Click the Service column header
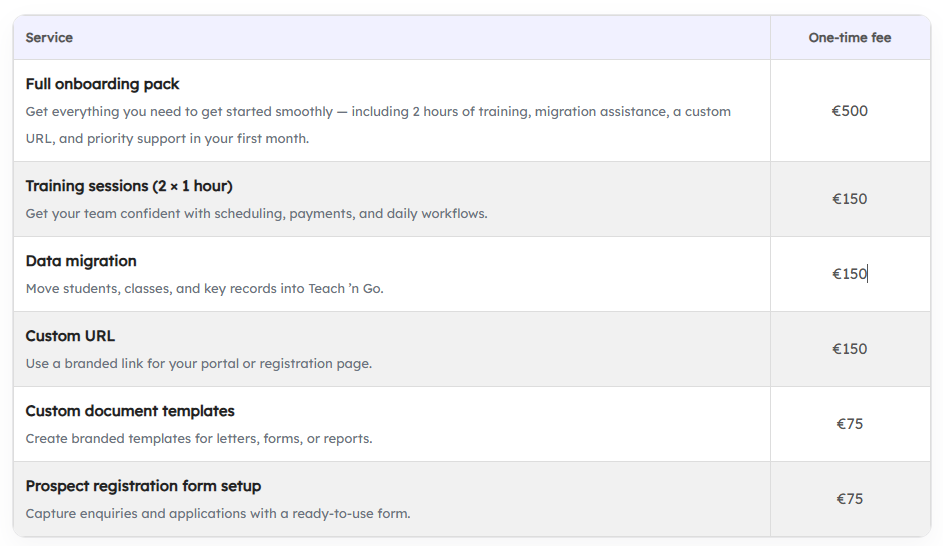943x546 pixels. coord(49,38)
